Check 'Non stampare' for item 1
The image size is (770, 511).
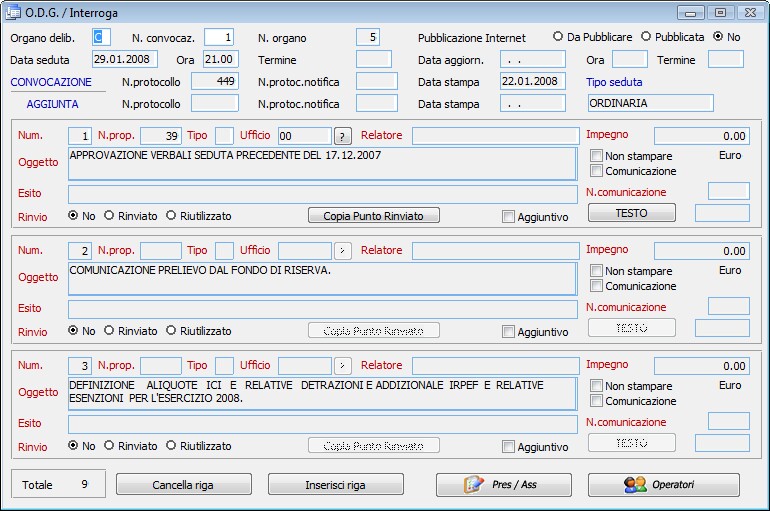[x=596, y=156]
